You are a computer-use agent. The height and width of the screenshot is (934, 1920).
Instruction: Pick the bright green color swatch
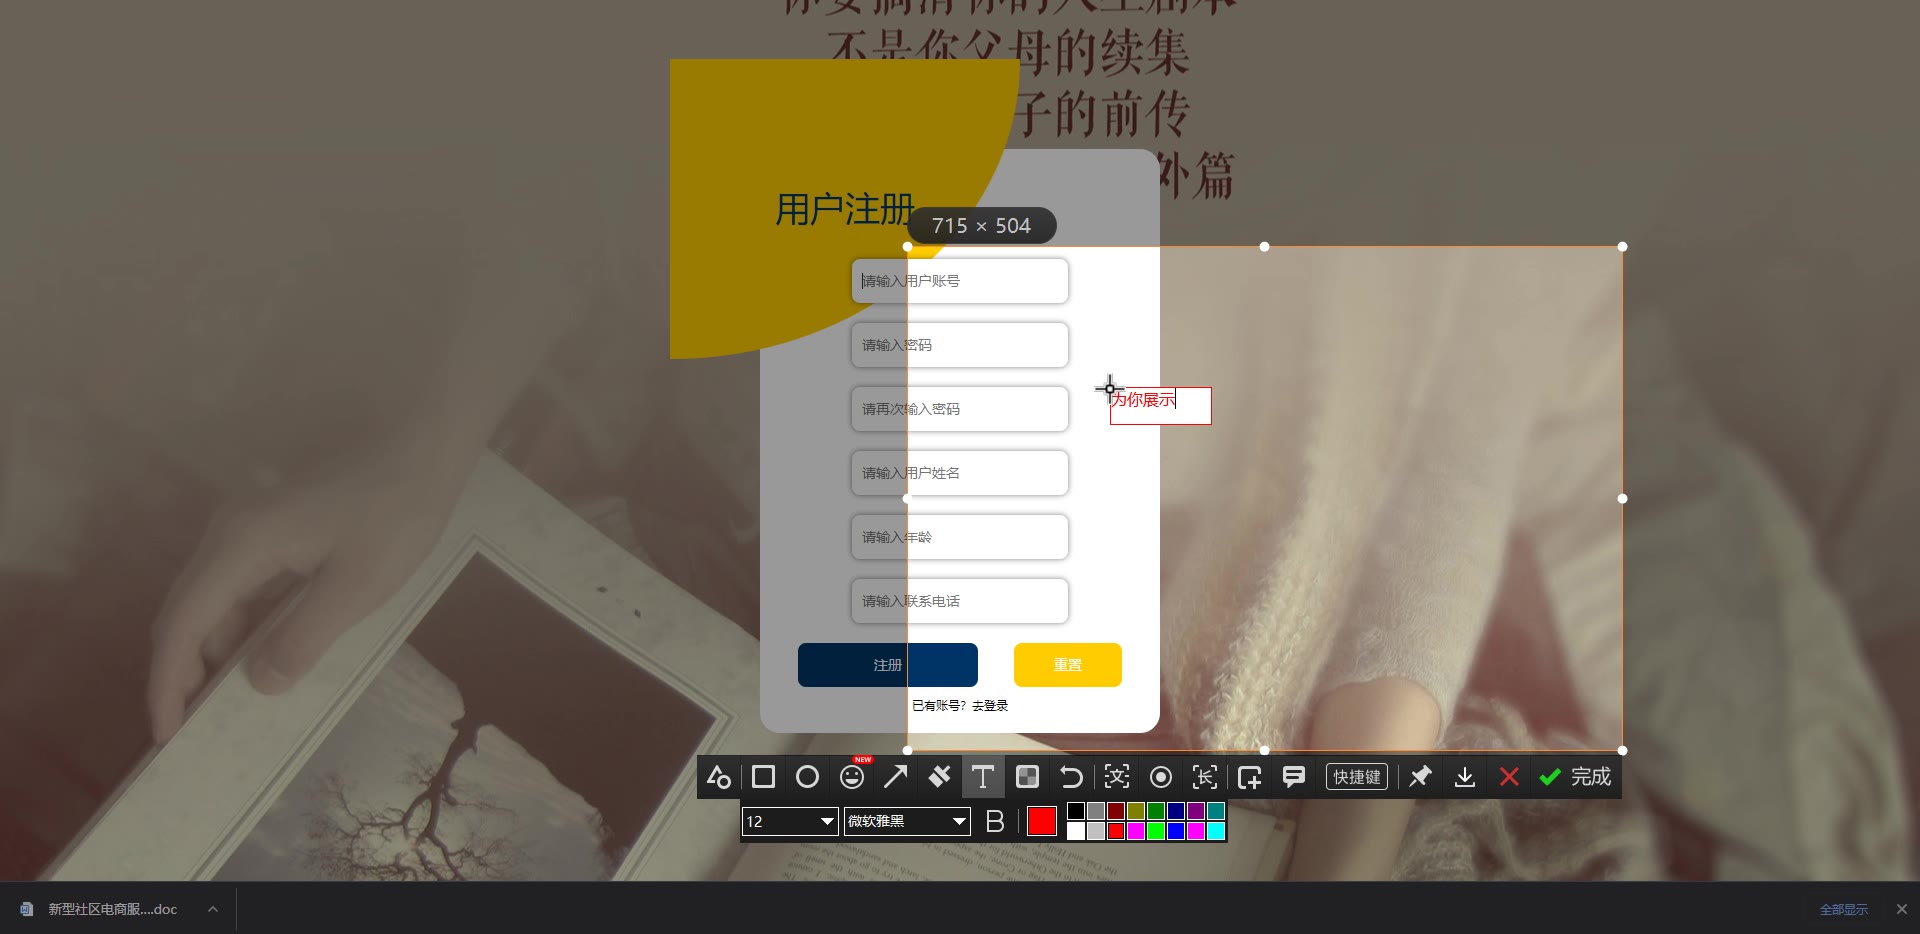coord(1156,831)
